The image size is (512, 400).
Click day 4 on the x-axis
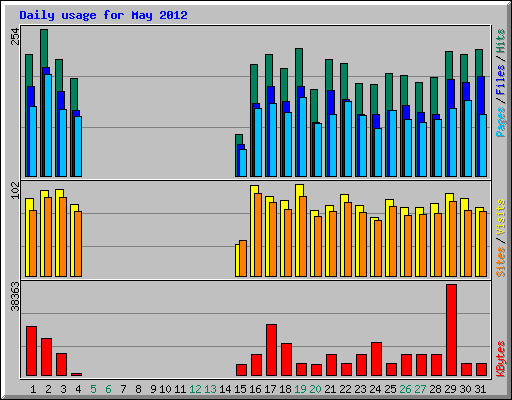coord(78,389)
